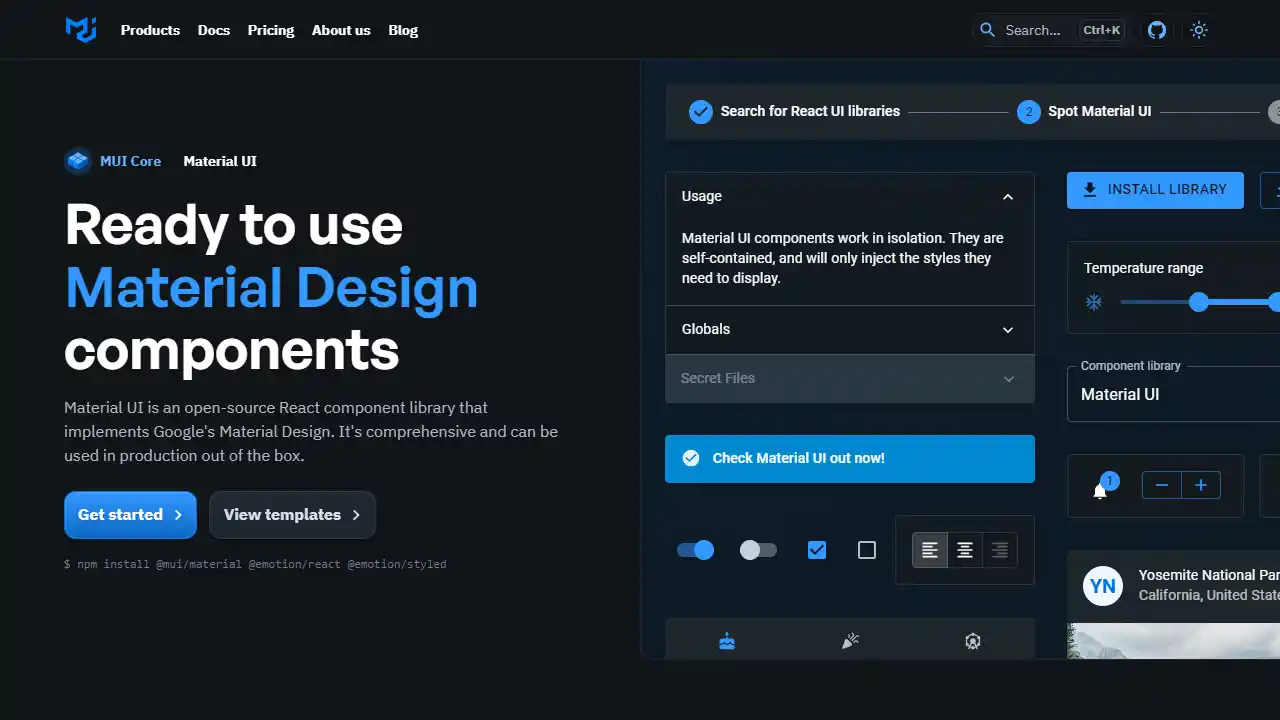
Task: Click the Spot Material UI step label
Action: pyautogui.click(x=1099, y=111)
